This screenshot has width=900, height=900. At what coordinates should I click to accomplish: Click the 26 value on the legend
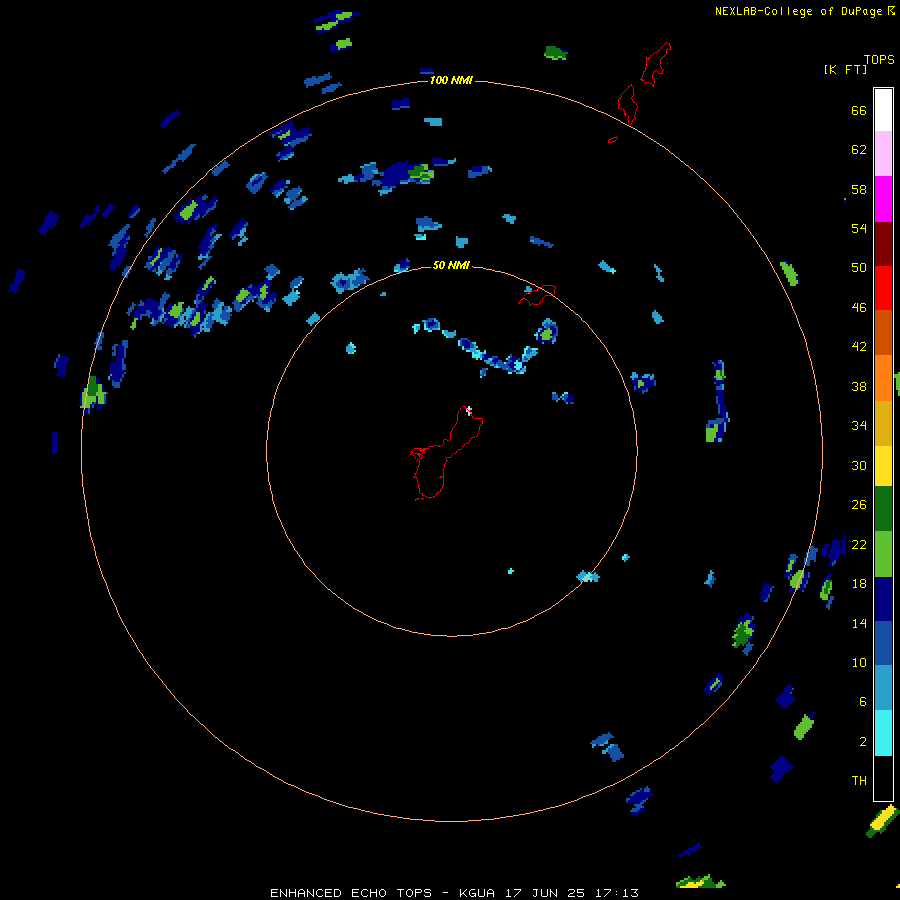coord(859,505)
